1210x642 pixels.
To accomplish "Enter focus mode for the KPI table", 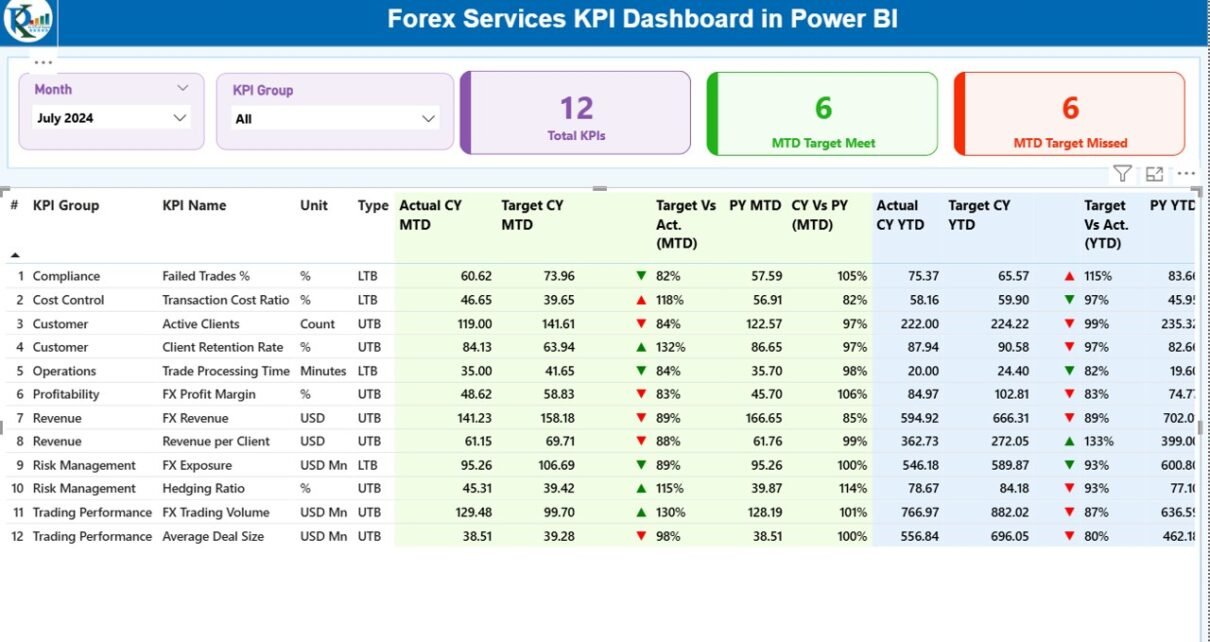I will (1155, 174).
